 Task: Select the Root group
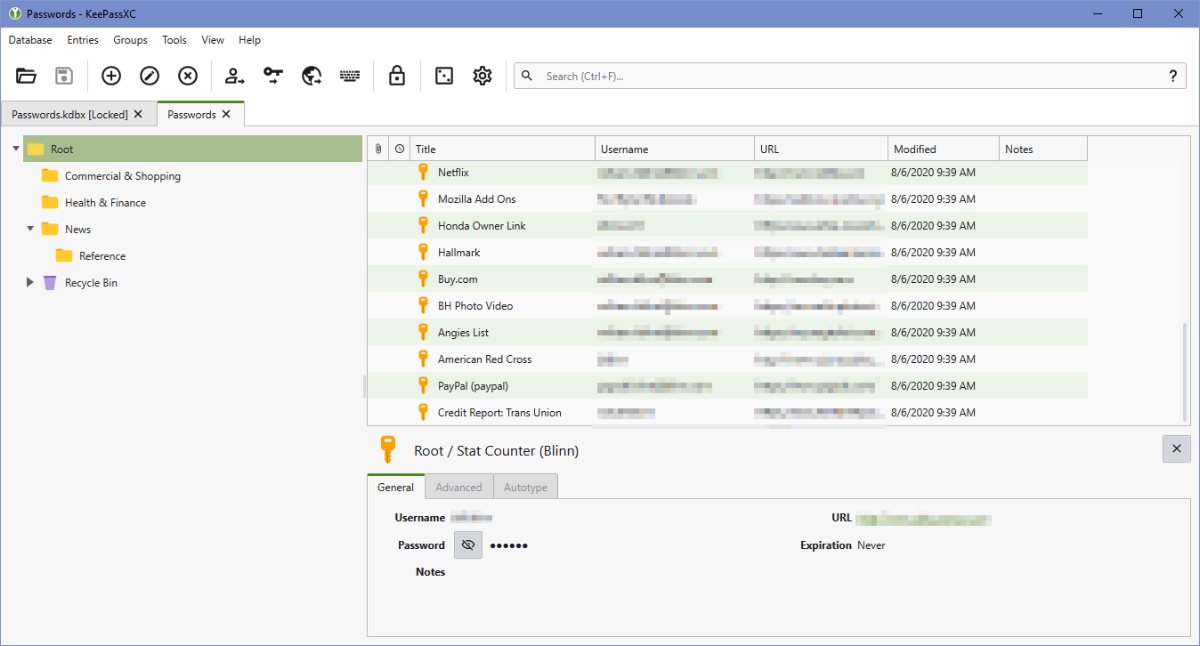[x=192, y=149]
